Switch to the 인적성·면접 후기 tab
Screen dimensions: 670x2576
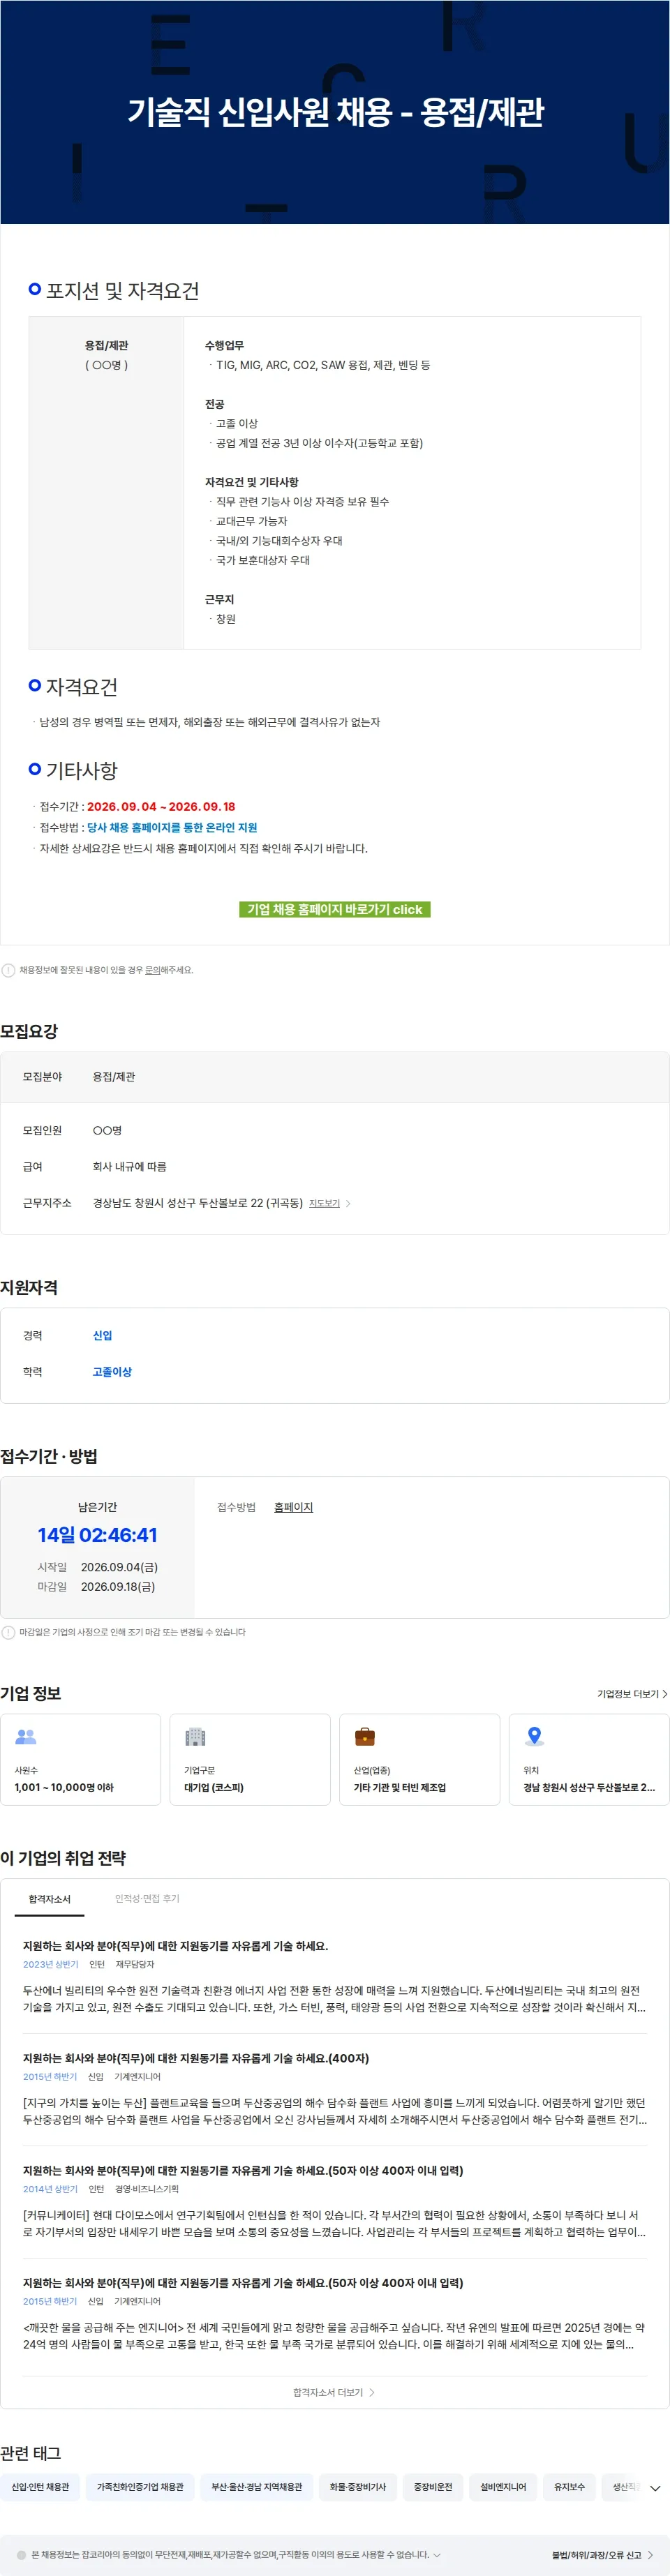pos(147,1898)
